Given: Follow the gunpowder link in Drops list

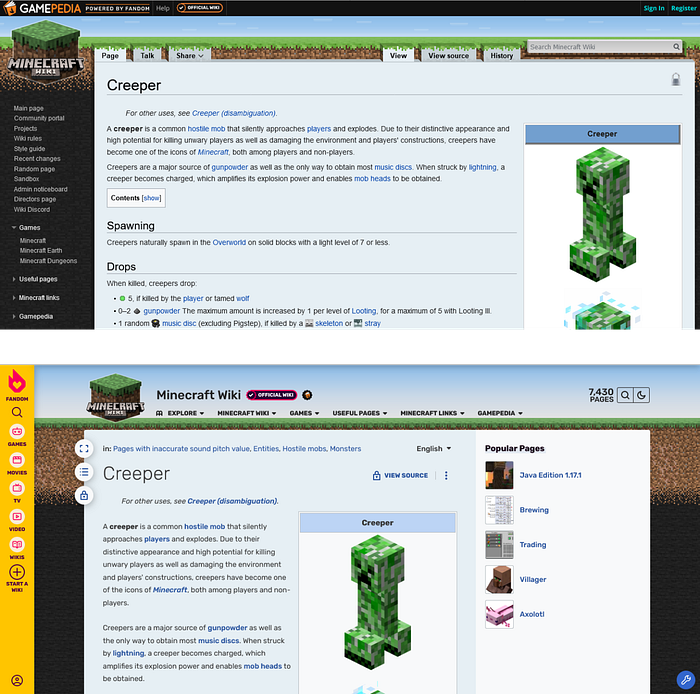Looking at the screenshot, I should click(162, 311).
